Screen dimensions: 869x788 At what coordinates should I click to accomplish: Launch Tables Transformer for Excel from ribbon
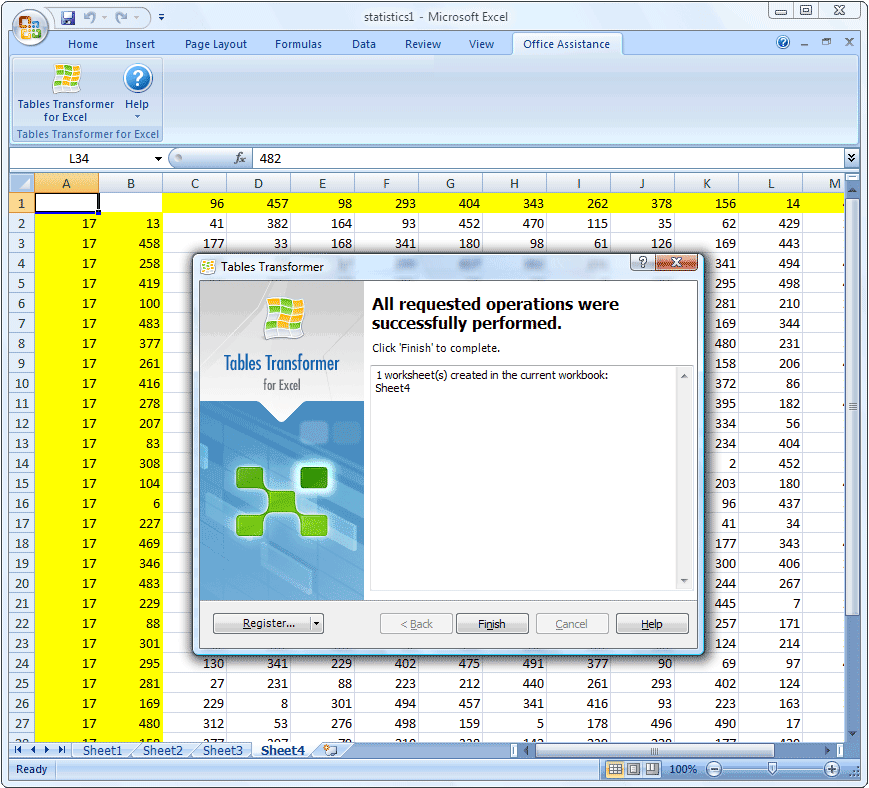point(66,93)
